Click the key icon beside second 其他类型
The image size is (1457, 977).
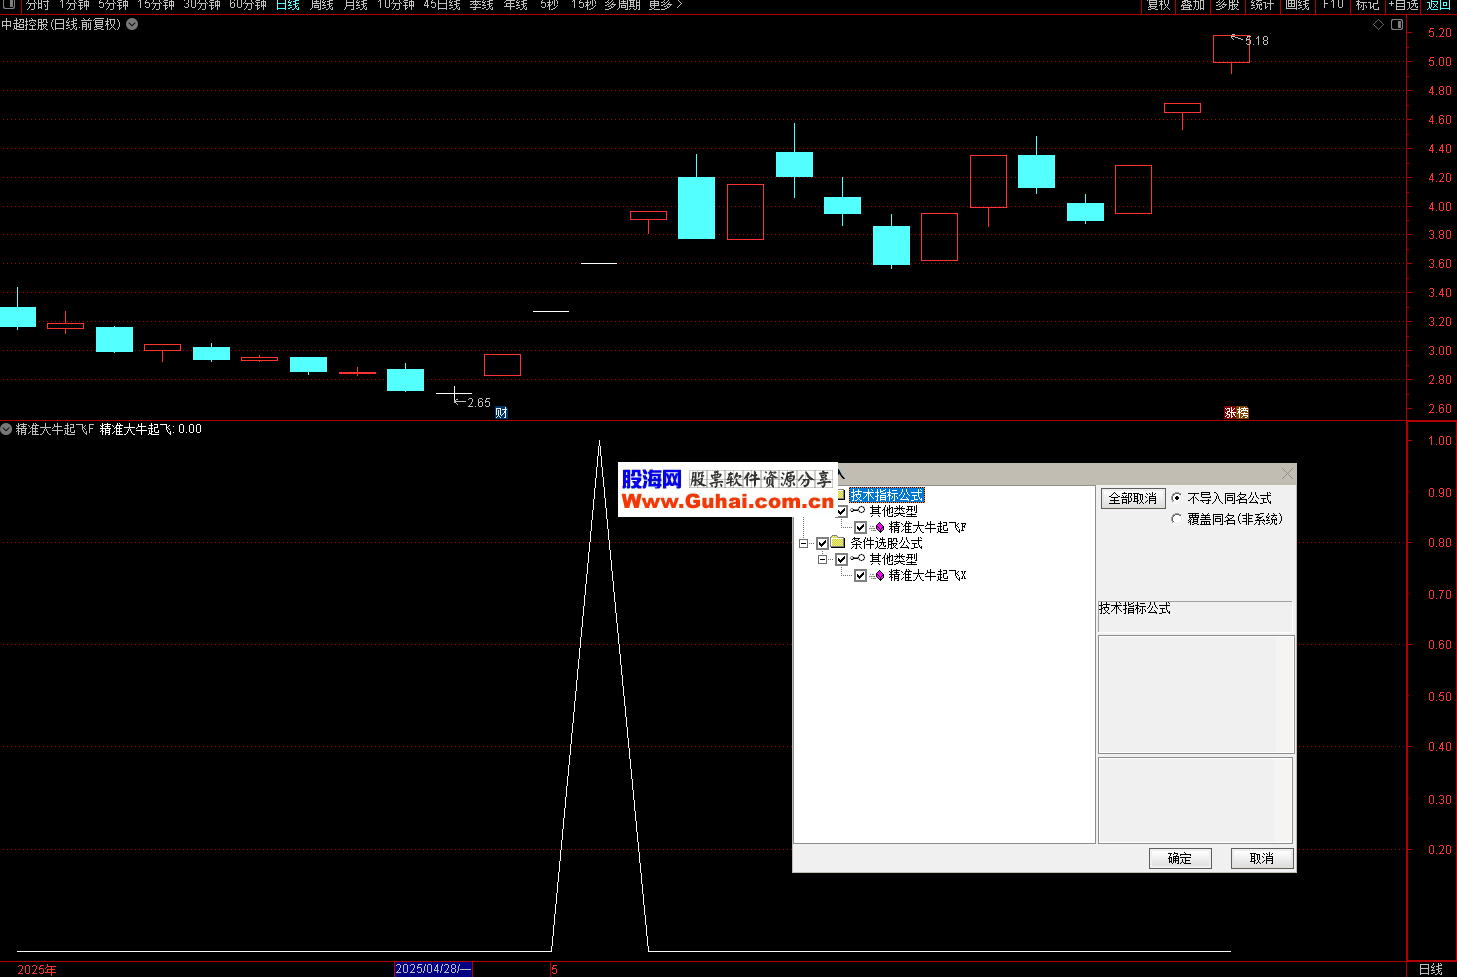click(x=858, y=559)
